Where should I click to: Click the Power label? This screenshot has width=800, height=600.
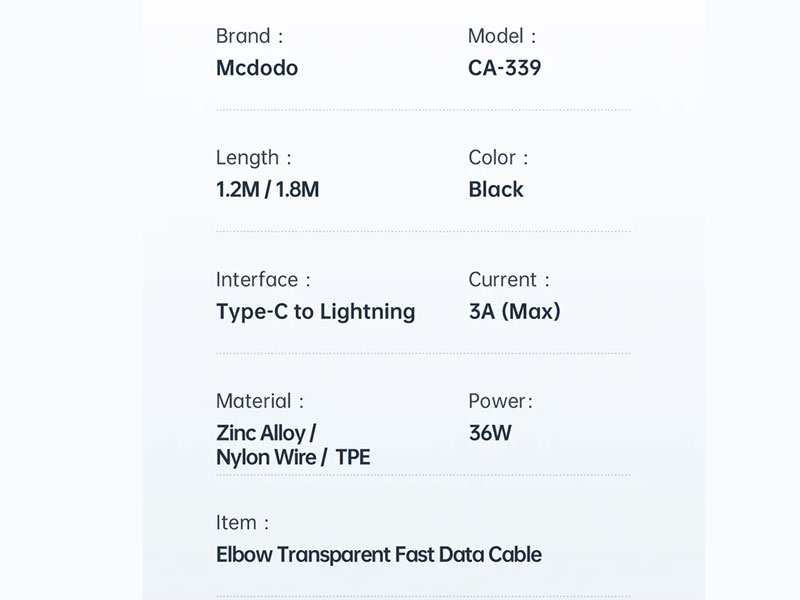click(x=500, y=401)
